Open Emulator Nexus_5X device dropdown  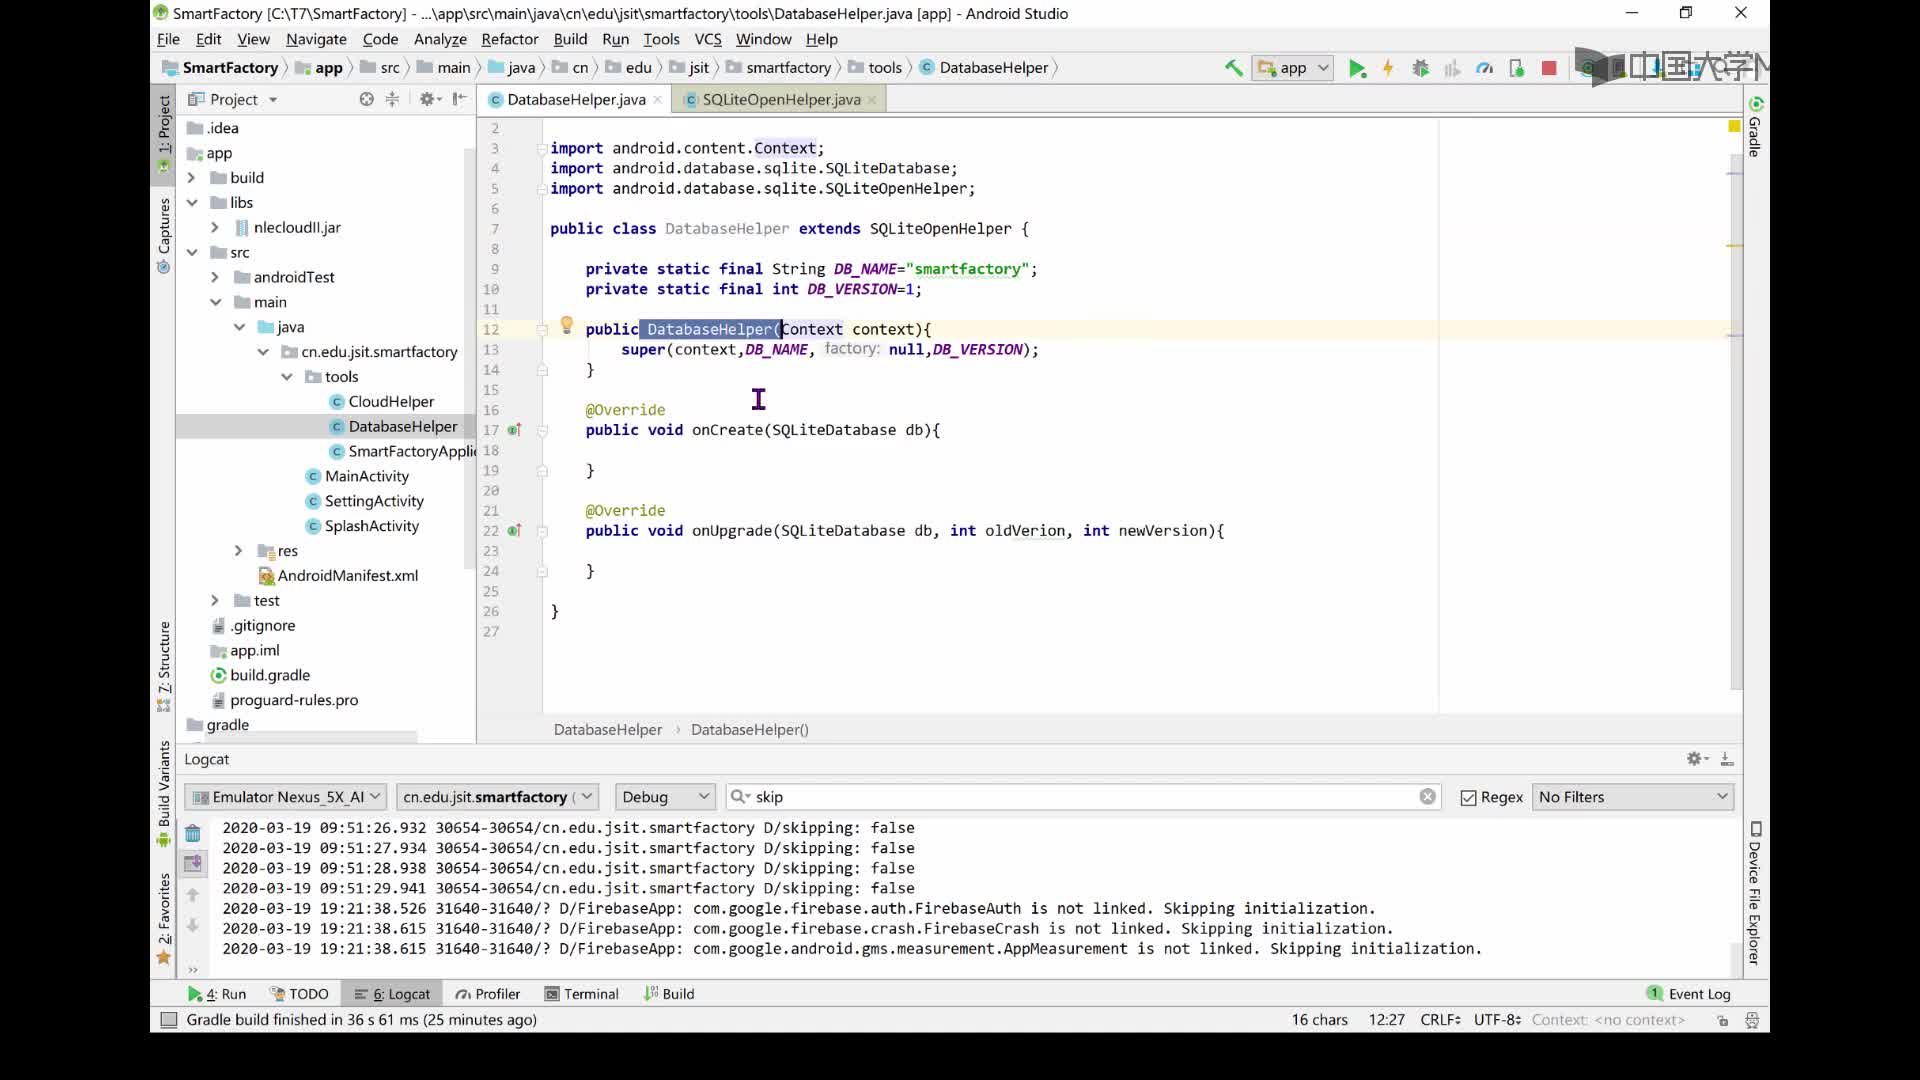(286, 797)
